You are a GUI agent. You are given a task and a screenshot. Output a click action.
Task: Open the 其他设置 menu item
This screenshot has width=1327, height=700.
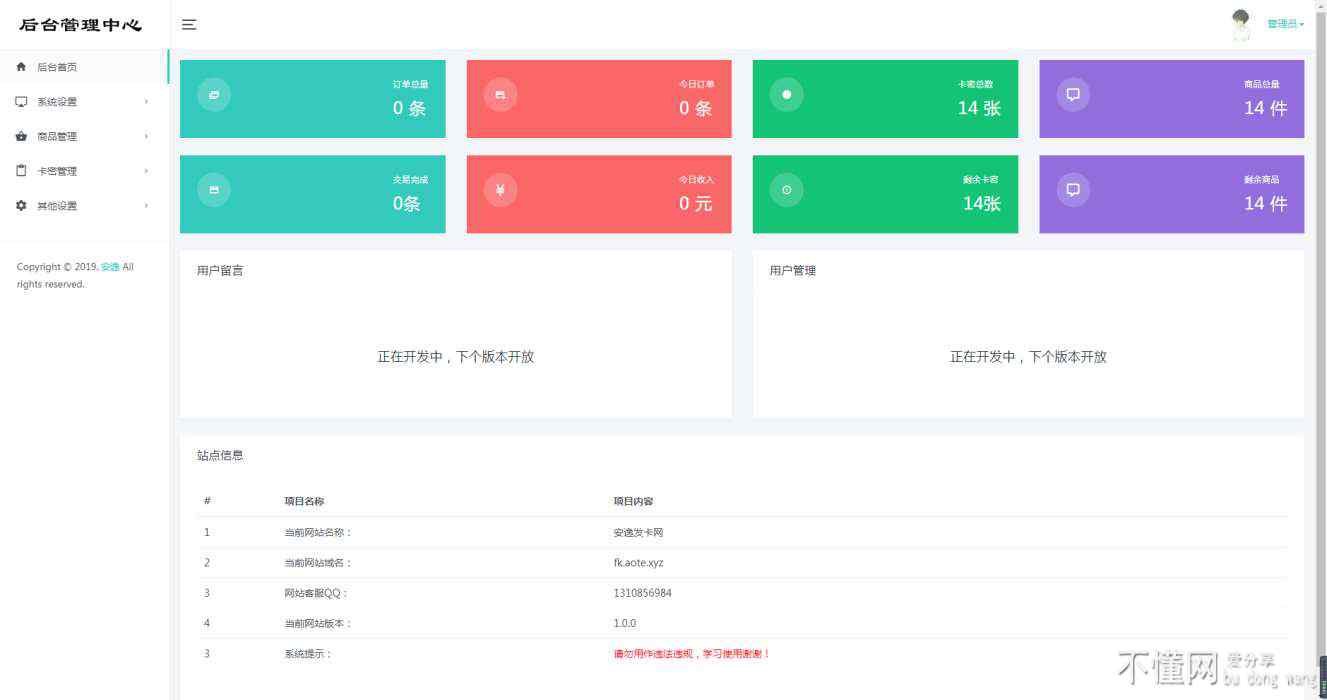(x=84, y=205)
